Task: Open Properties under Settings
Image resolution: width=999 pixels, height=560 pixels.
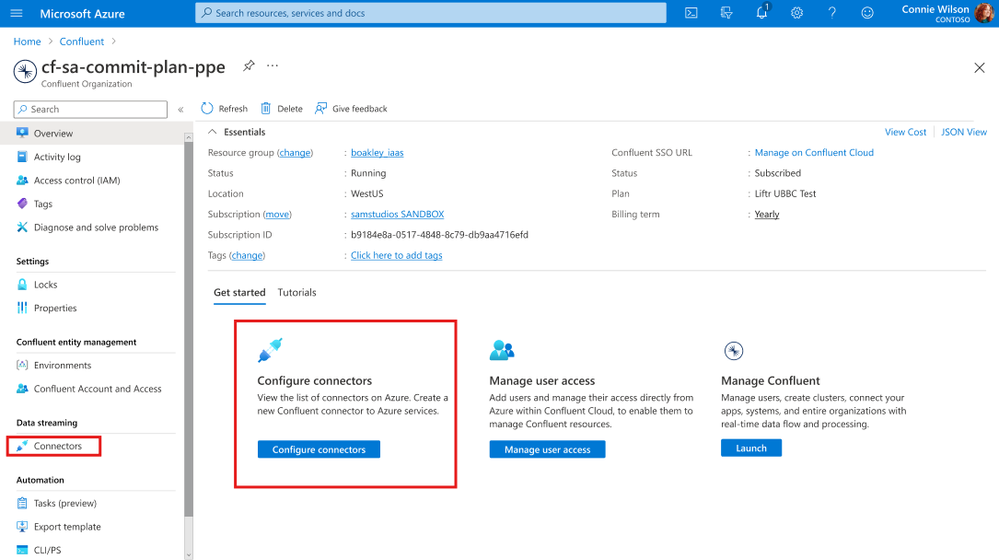Action: tap(55, 308)
